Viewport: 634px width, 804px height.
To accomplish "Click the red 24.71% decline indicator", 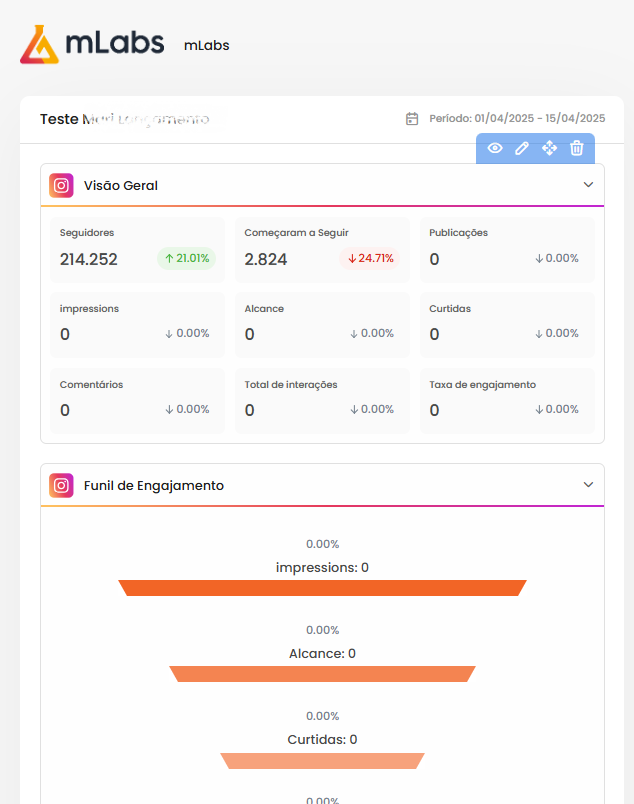I will [x=372, y=257].
